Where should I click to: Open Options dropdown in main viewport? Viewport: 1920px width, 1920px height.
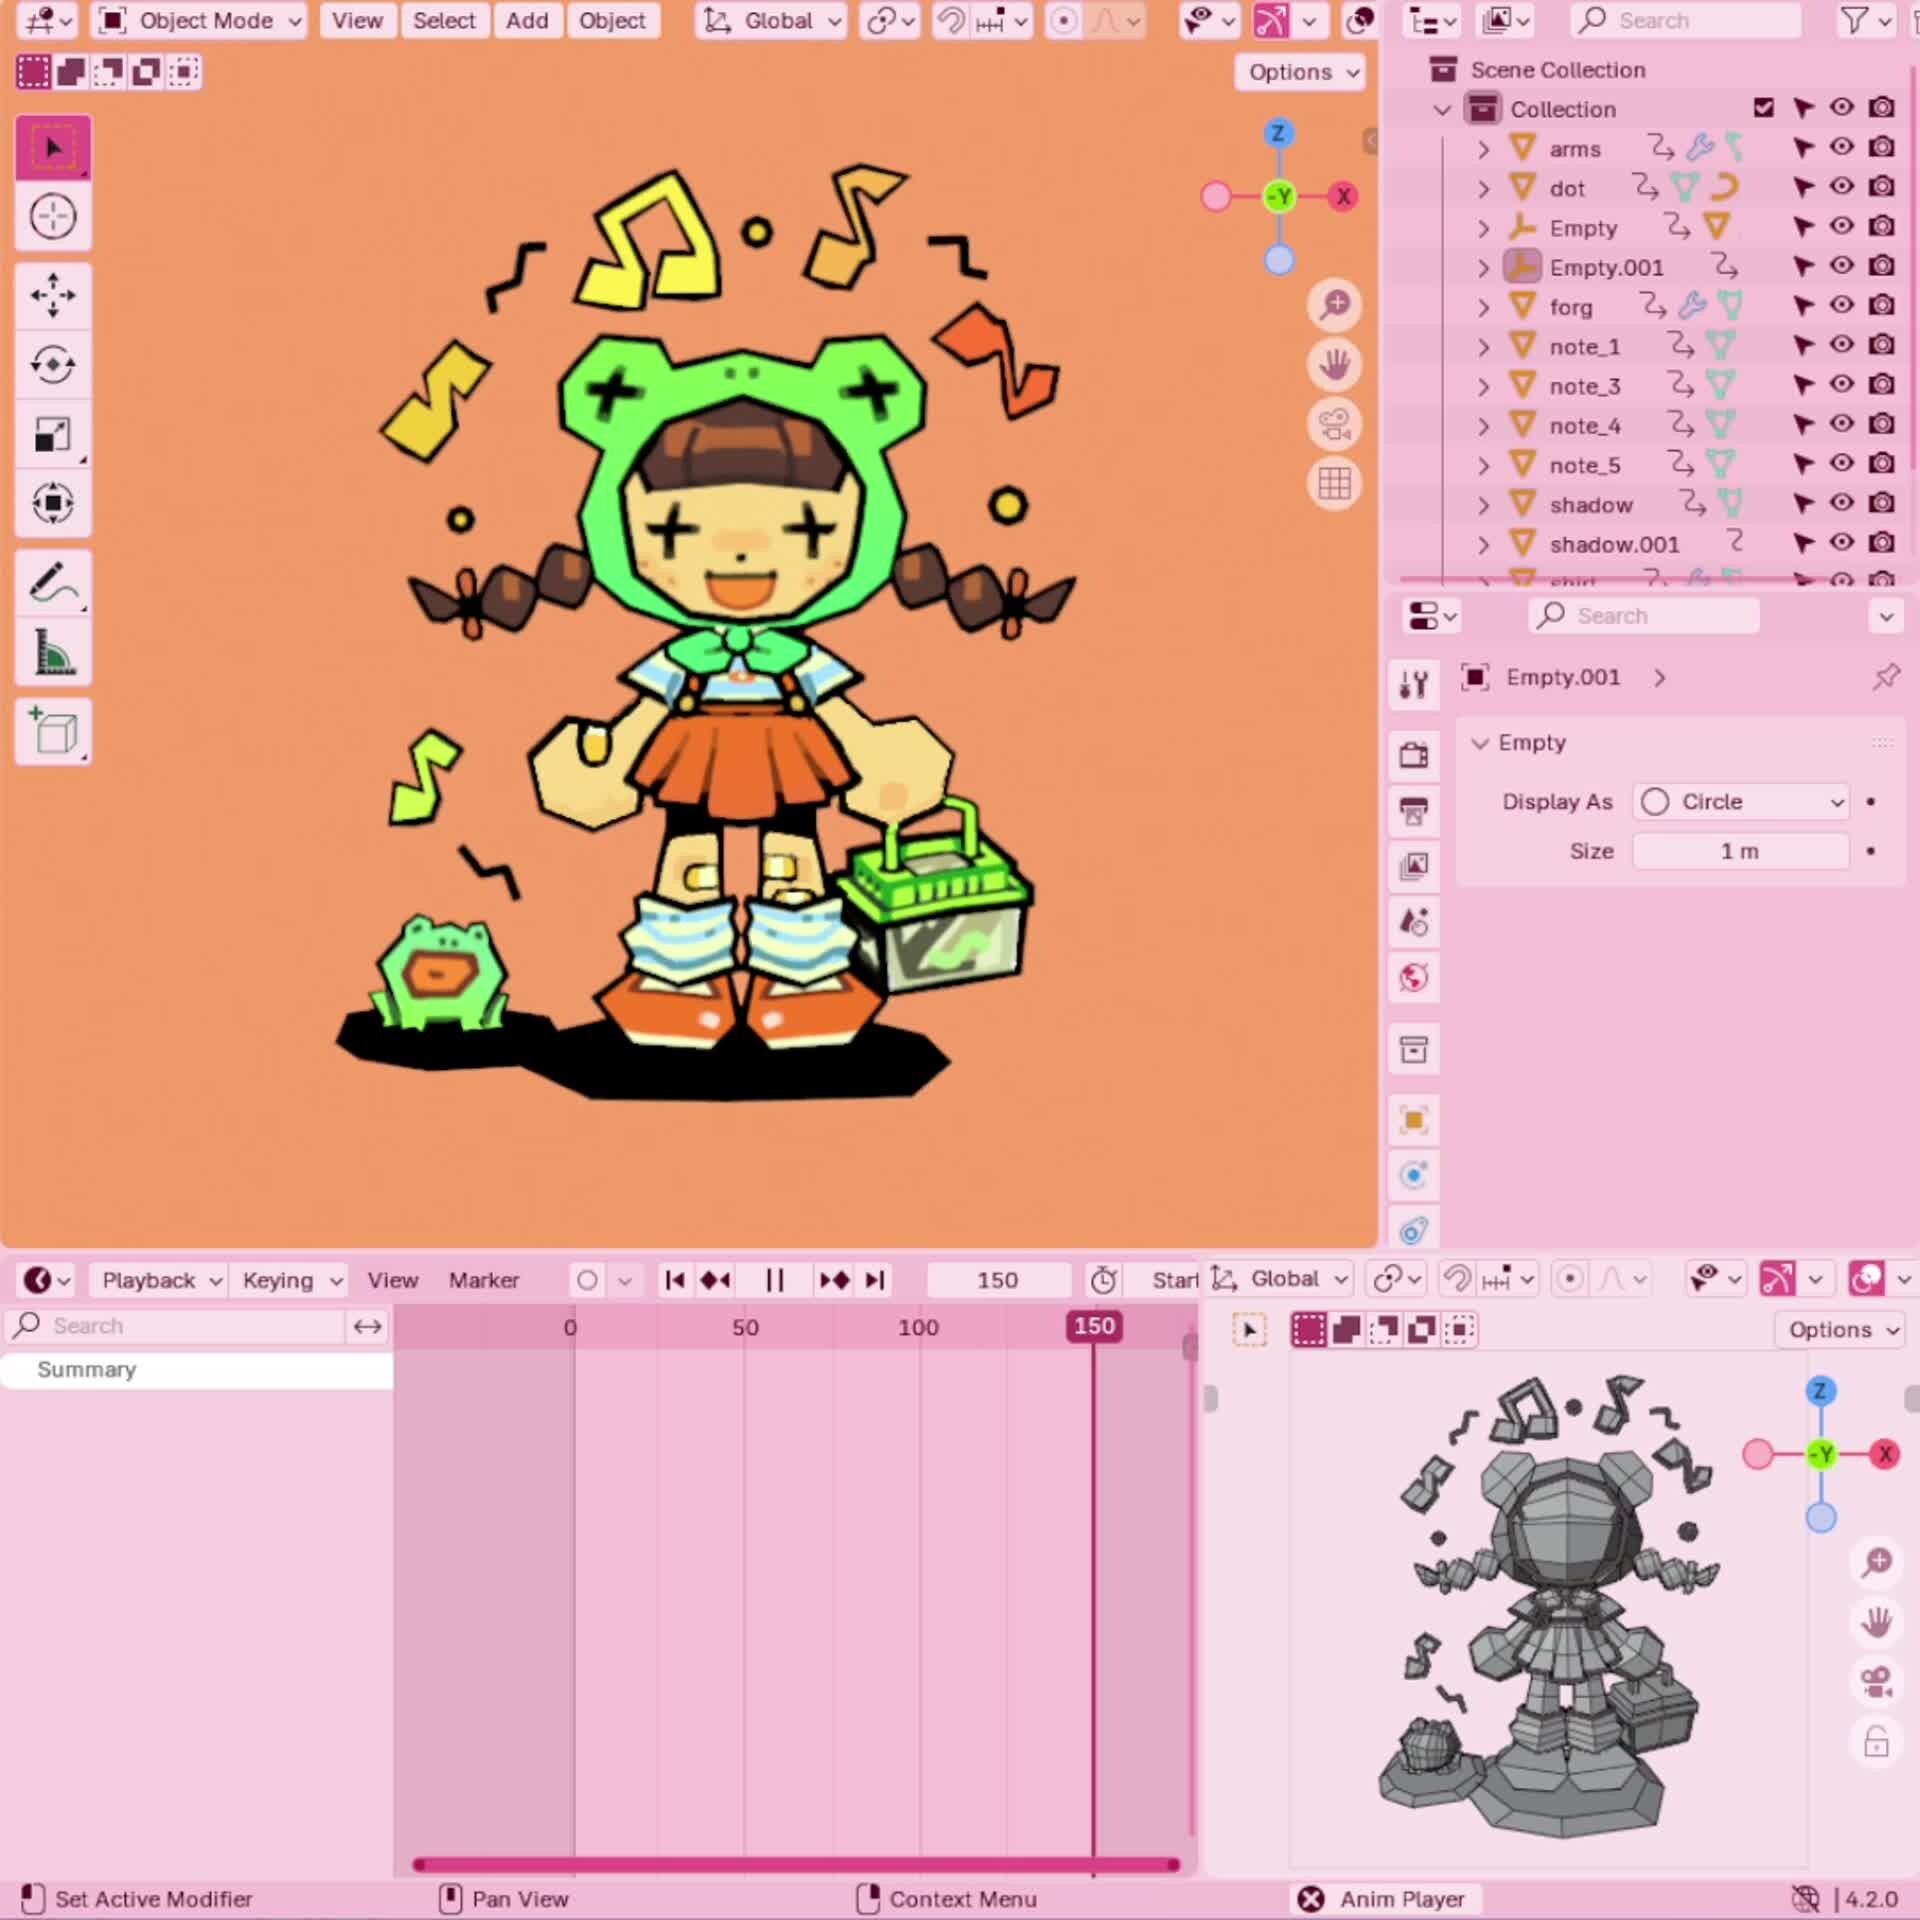1301,72
